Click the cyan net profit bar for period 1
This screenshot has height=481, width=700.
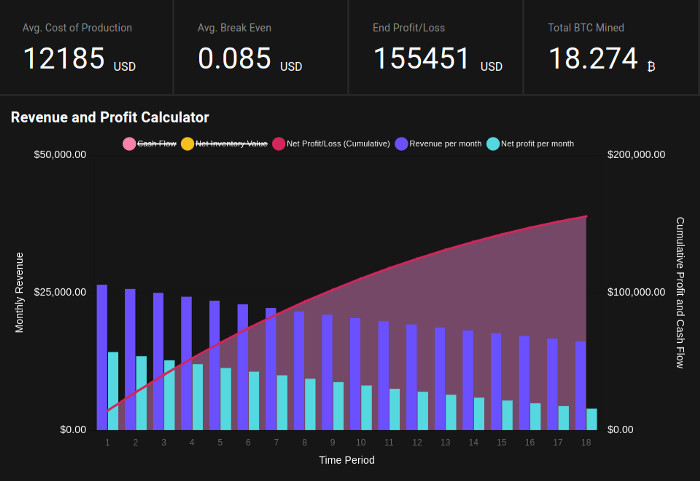(113, 391)
